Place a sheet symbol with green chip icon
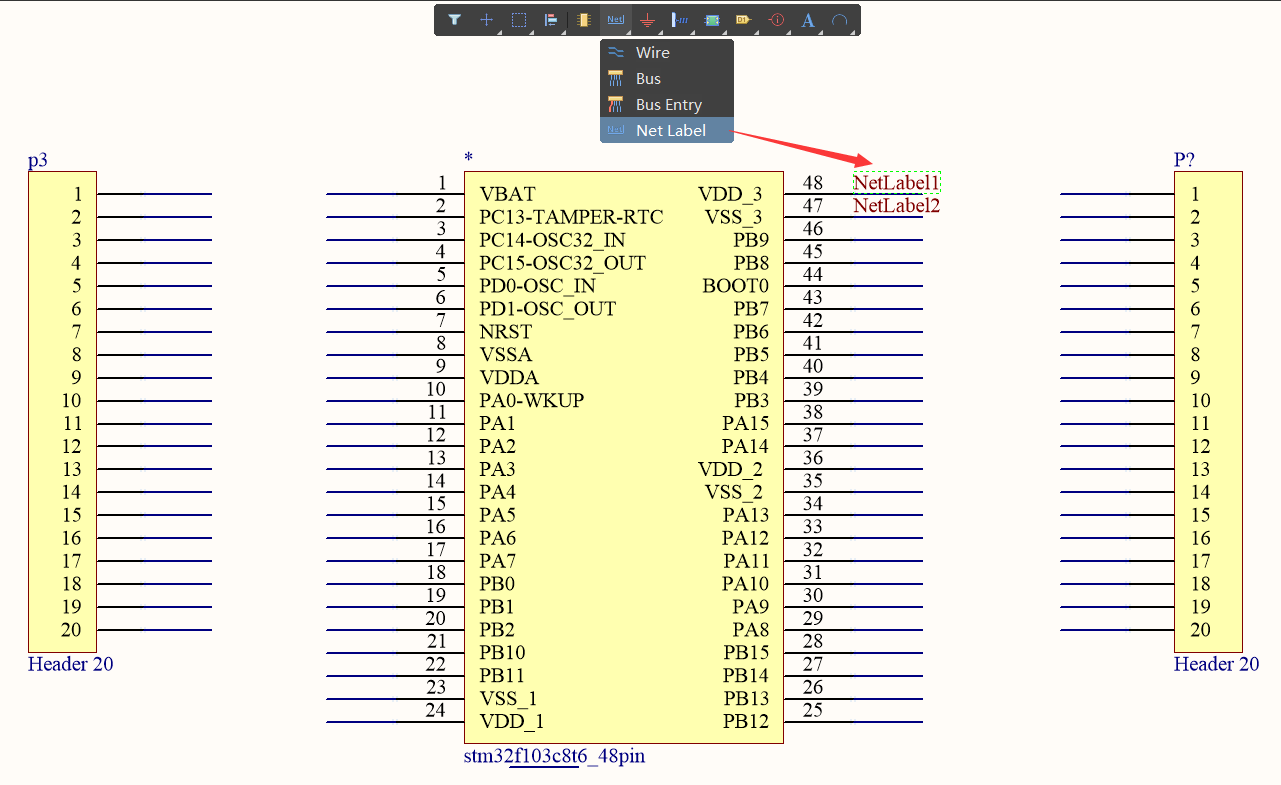The image size is (1281, 785). (x=712, y=20)
